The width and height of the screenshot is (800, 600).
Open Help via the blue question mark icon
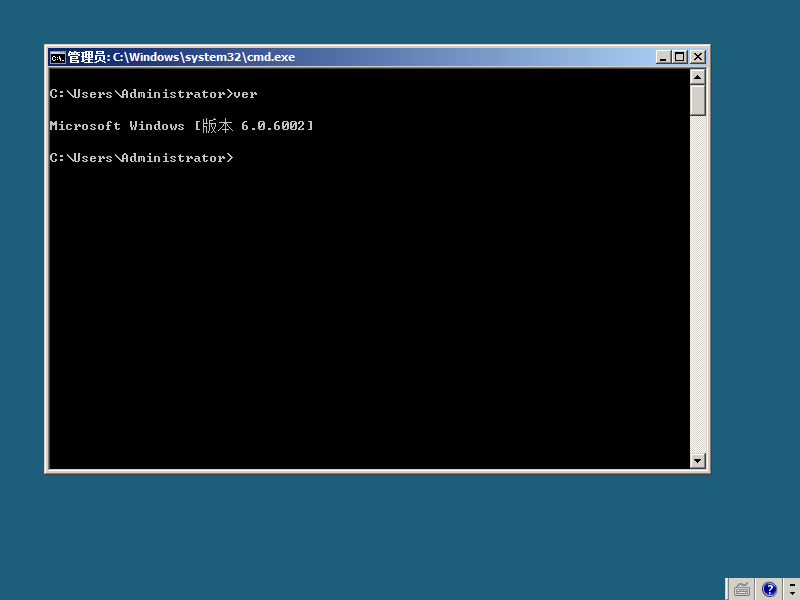tap(769, 589)
